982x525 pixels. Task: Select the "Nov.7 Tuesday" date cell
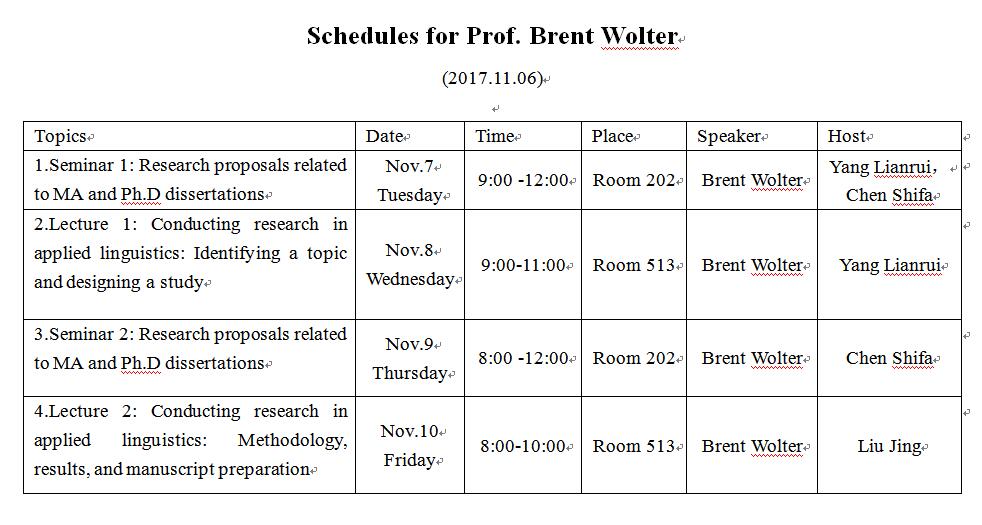point(410,181)
